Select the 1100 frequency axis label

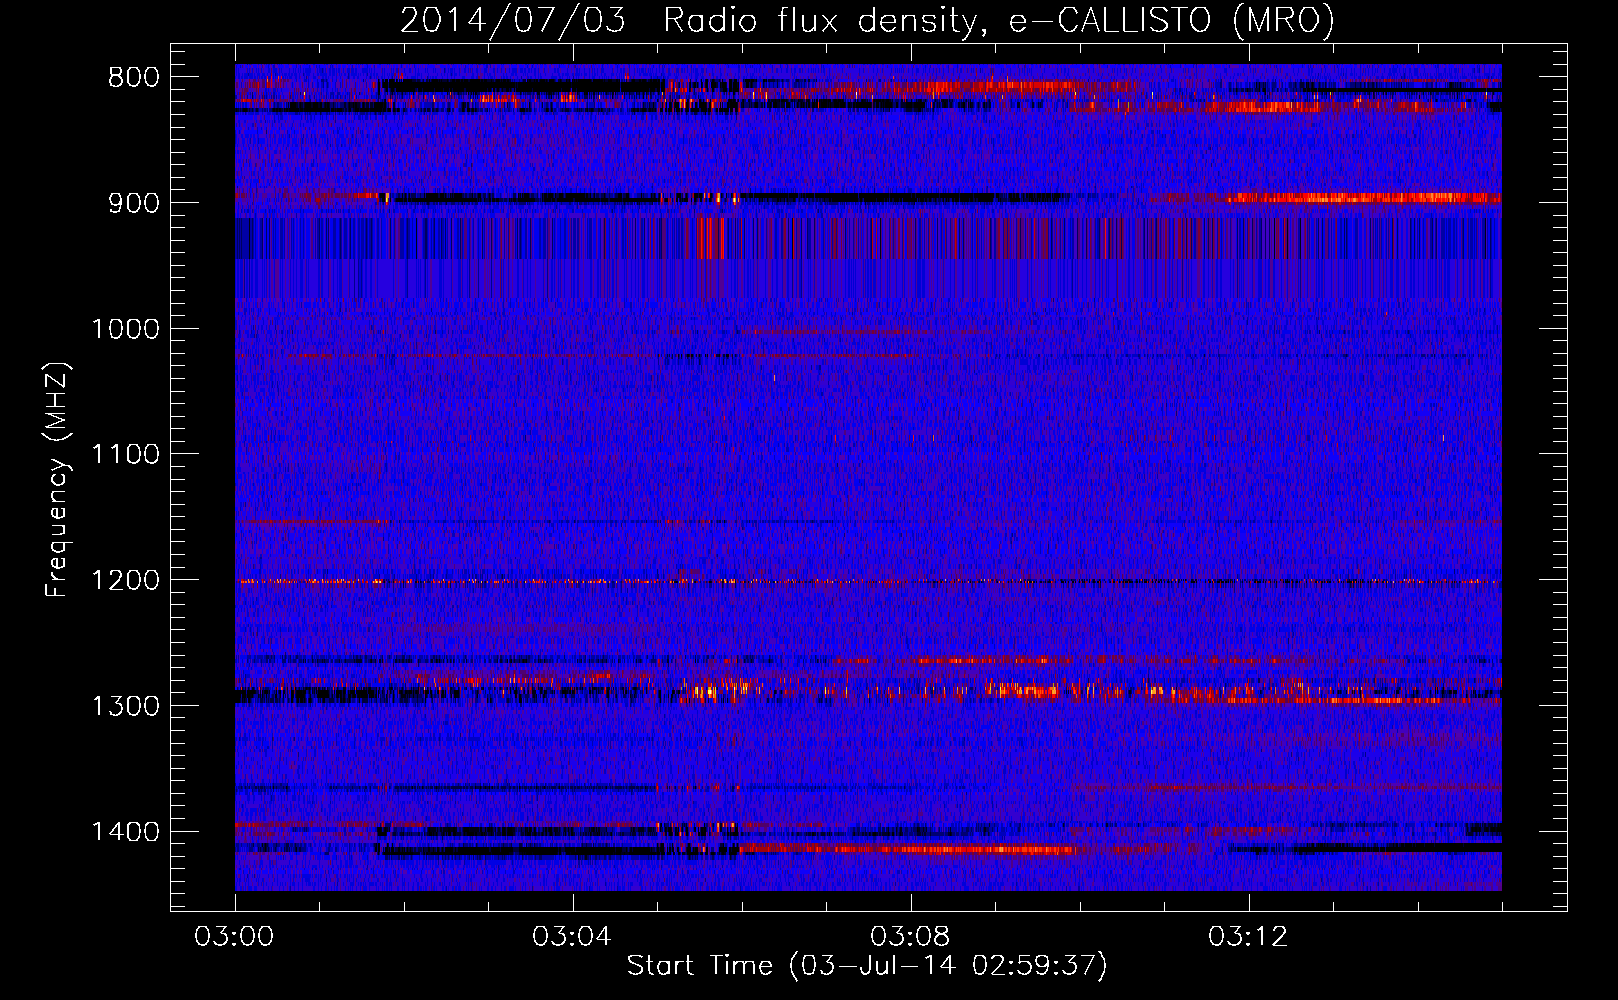[125, 455]
